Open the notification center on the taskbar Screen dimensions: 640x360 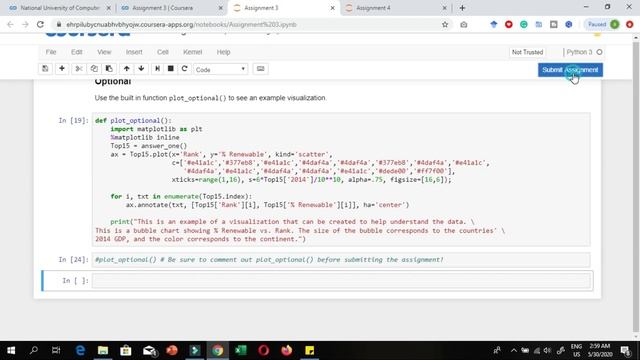tap(625, 350)
